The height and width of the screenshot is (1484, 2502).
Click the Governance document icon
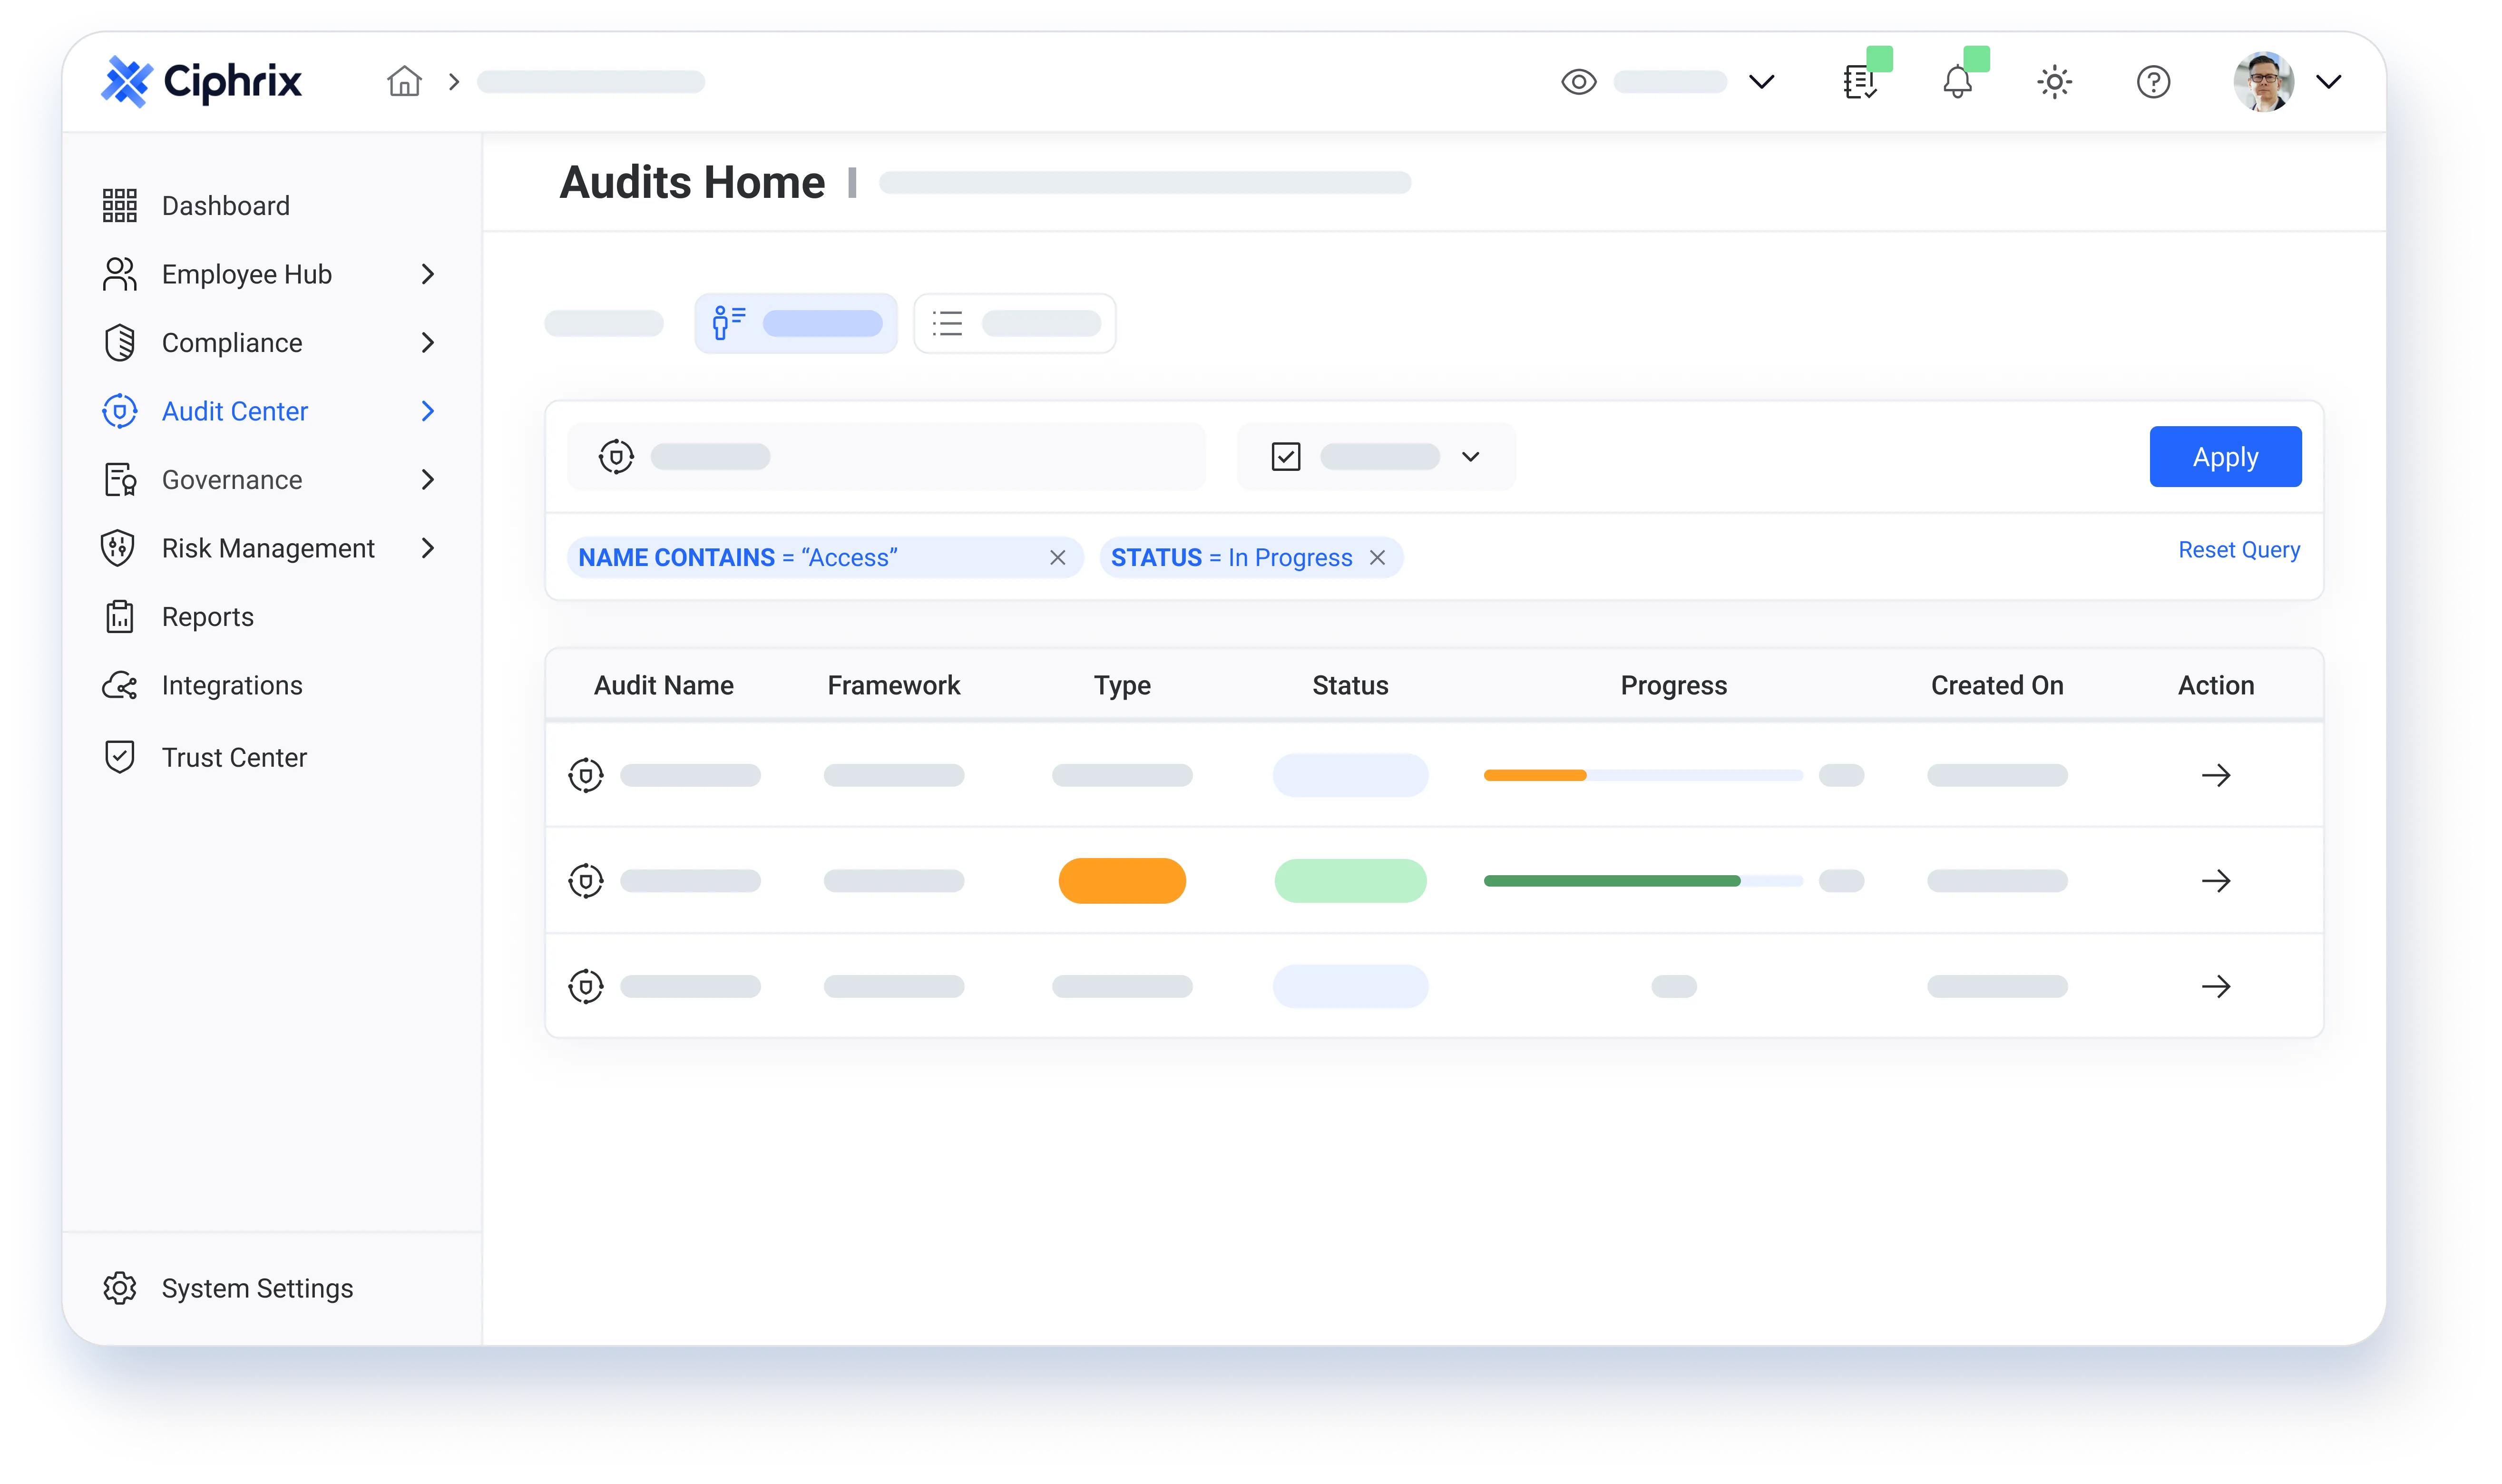[x=119, y=480]
